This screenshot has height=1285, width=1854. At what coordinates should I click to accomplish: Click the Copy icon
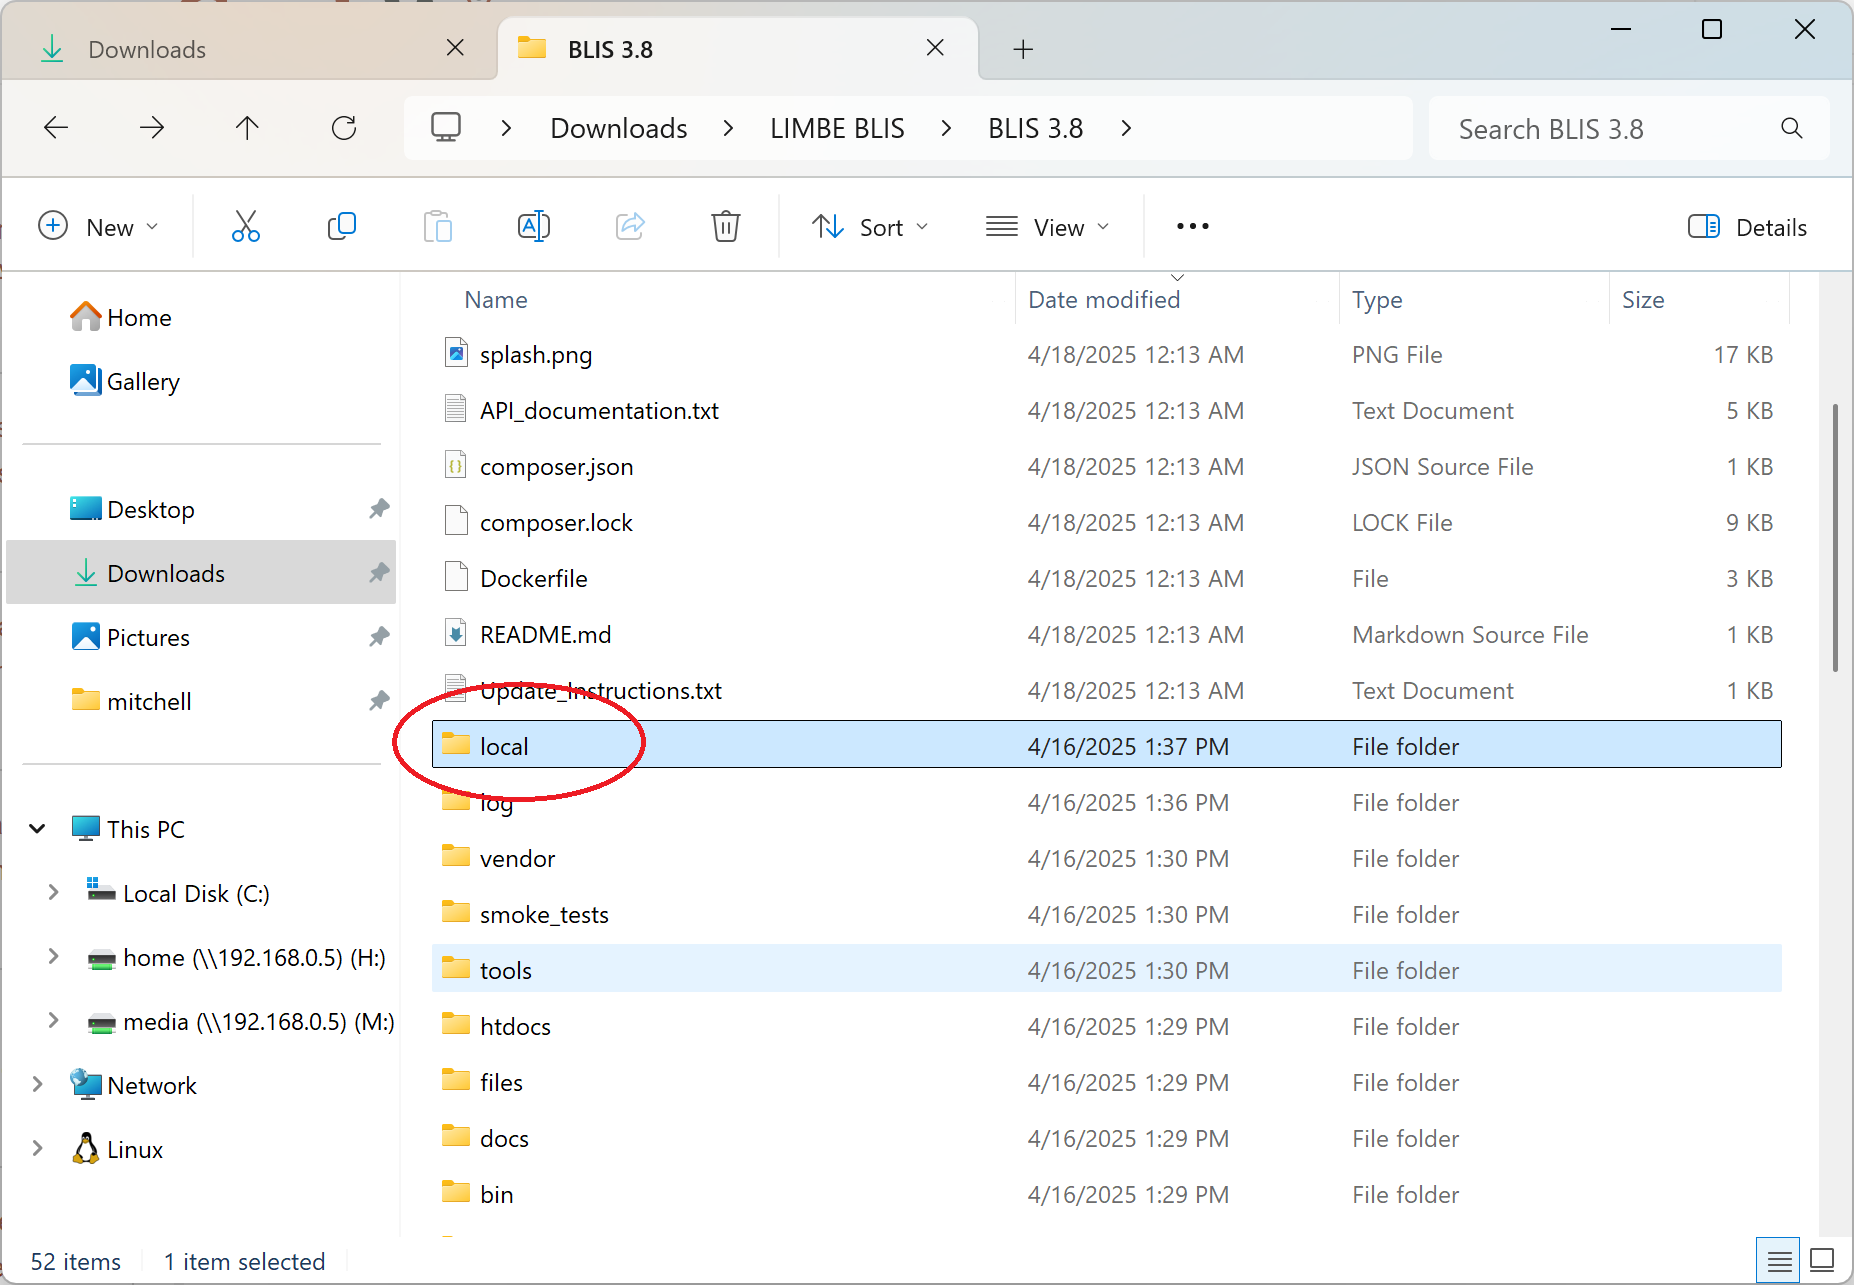pyautogui.click(x=342, y=227)
